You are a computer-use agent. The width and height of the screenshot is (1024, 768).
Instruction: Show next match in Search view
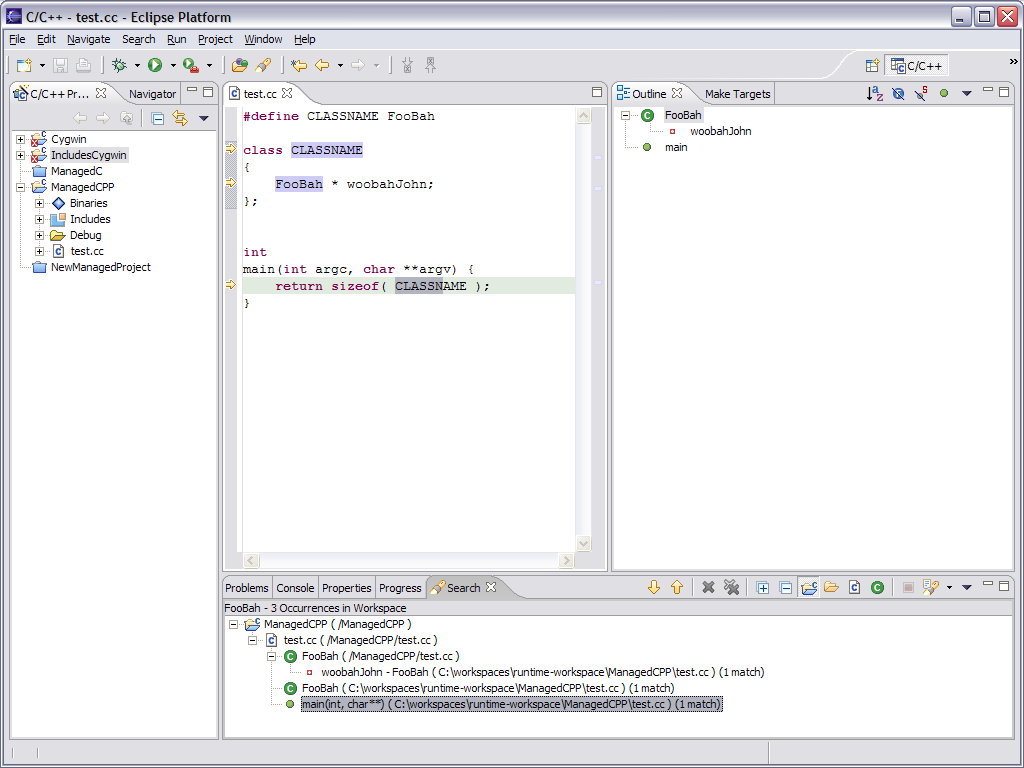click(654, 588)
